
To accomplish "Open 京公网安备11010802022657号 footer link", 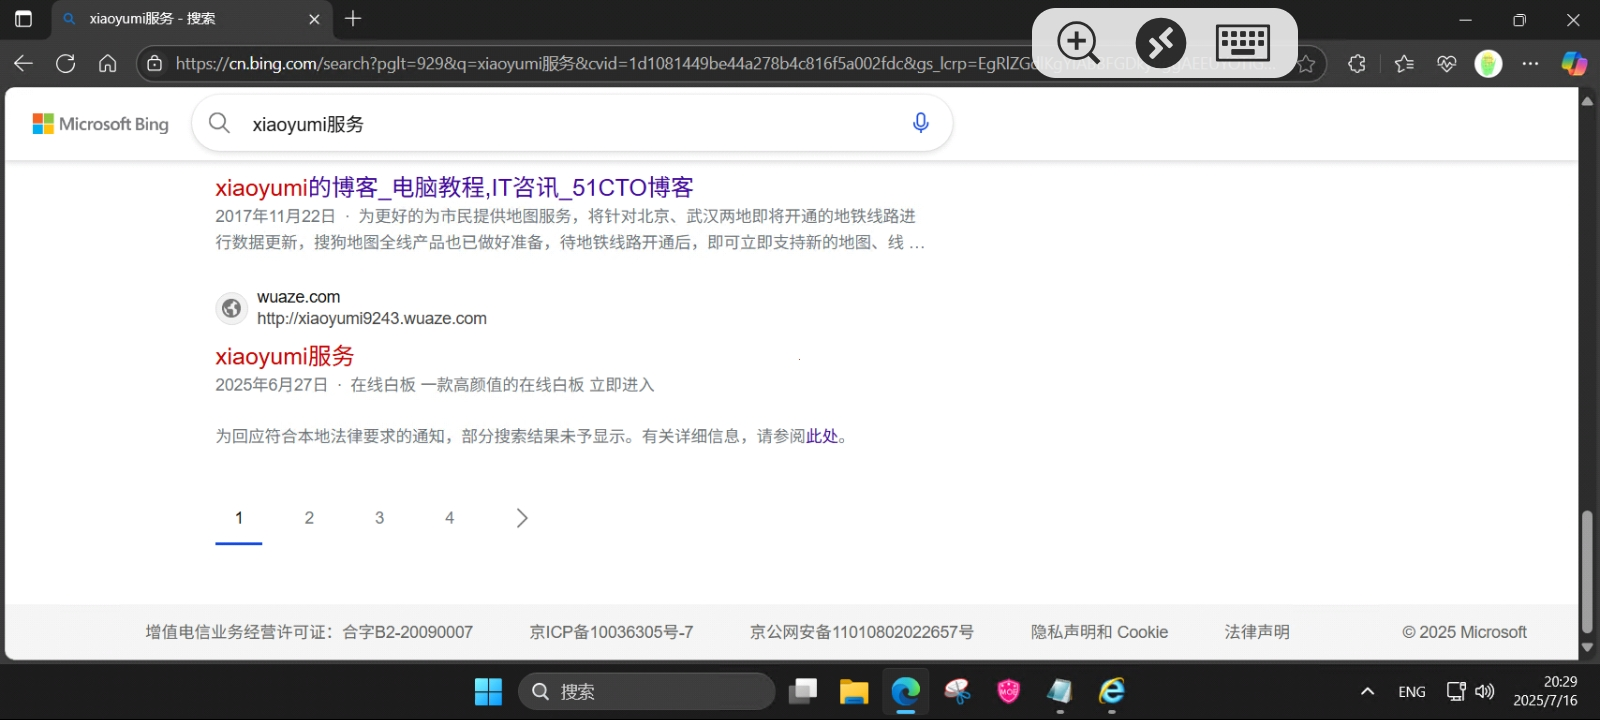I will [862, 632].
